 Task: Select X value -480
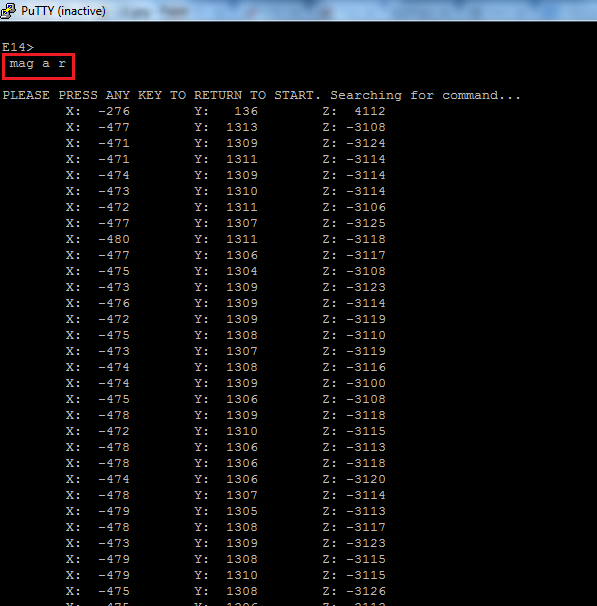[x=114, y=239]
